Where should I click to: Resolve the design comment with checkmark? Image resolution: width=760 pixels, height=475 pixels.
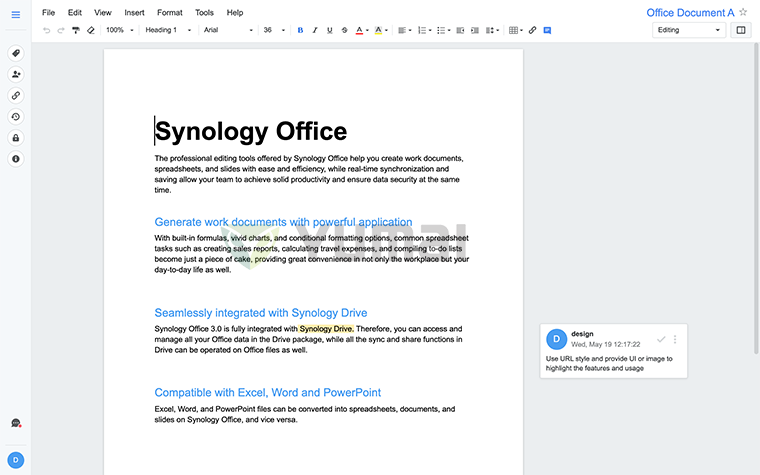(661, 339)
